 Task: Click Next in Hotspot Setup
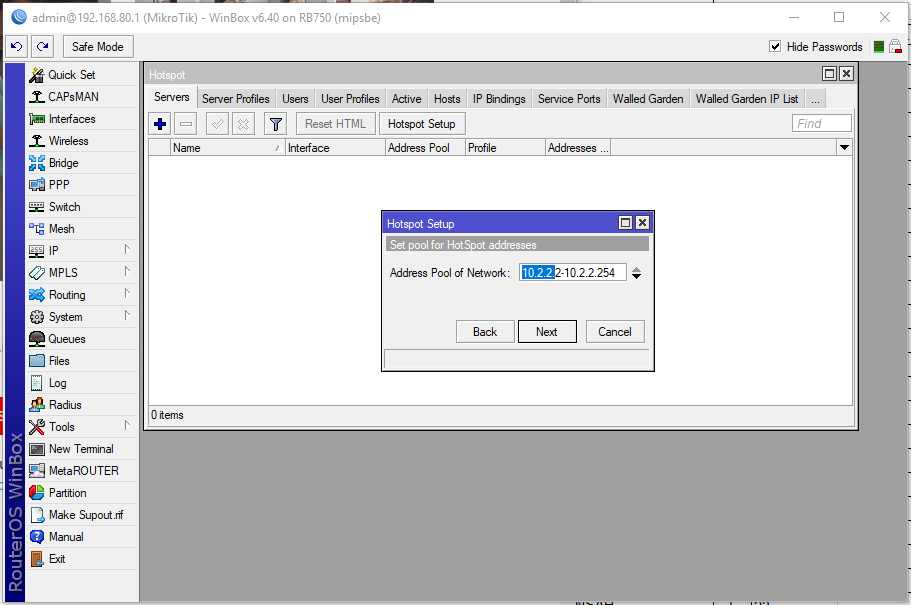547,332
